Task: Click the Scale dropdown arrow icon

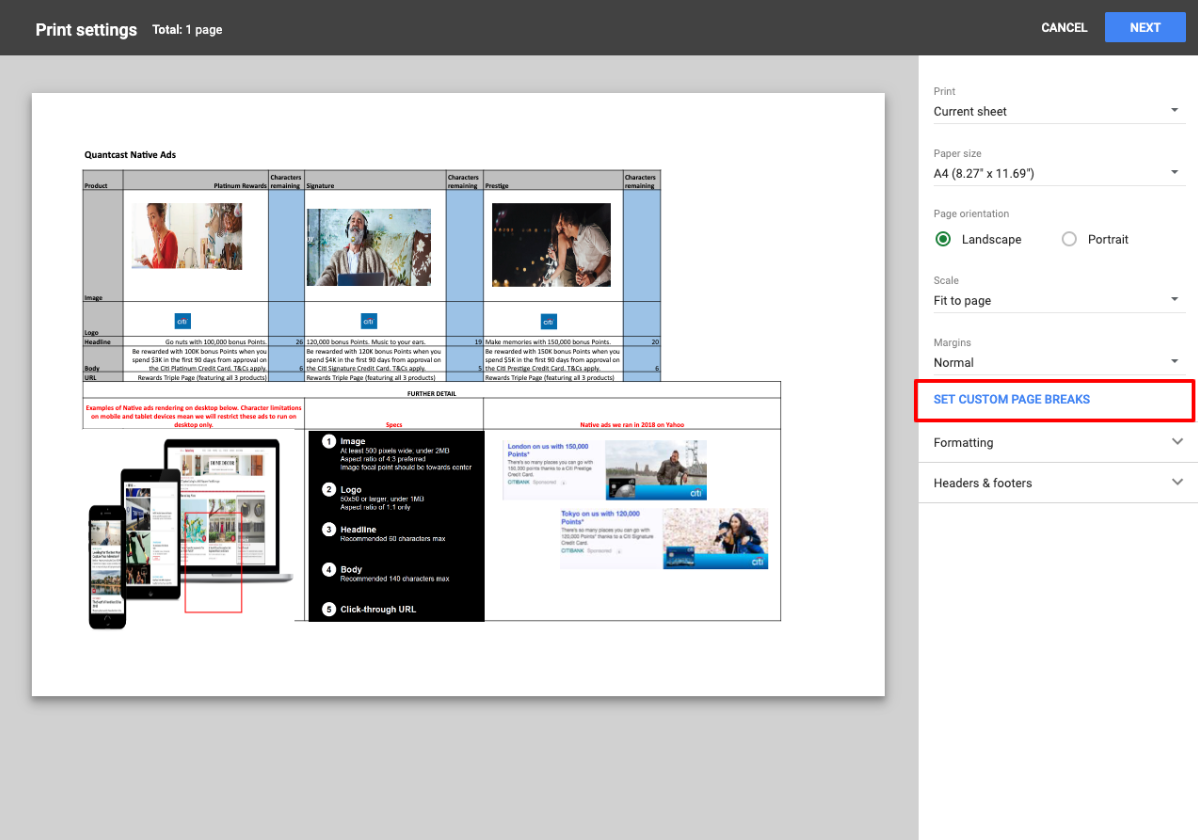Action: pos(1175,299)
